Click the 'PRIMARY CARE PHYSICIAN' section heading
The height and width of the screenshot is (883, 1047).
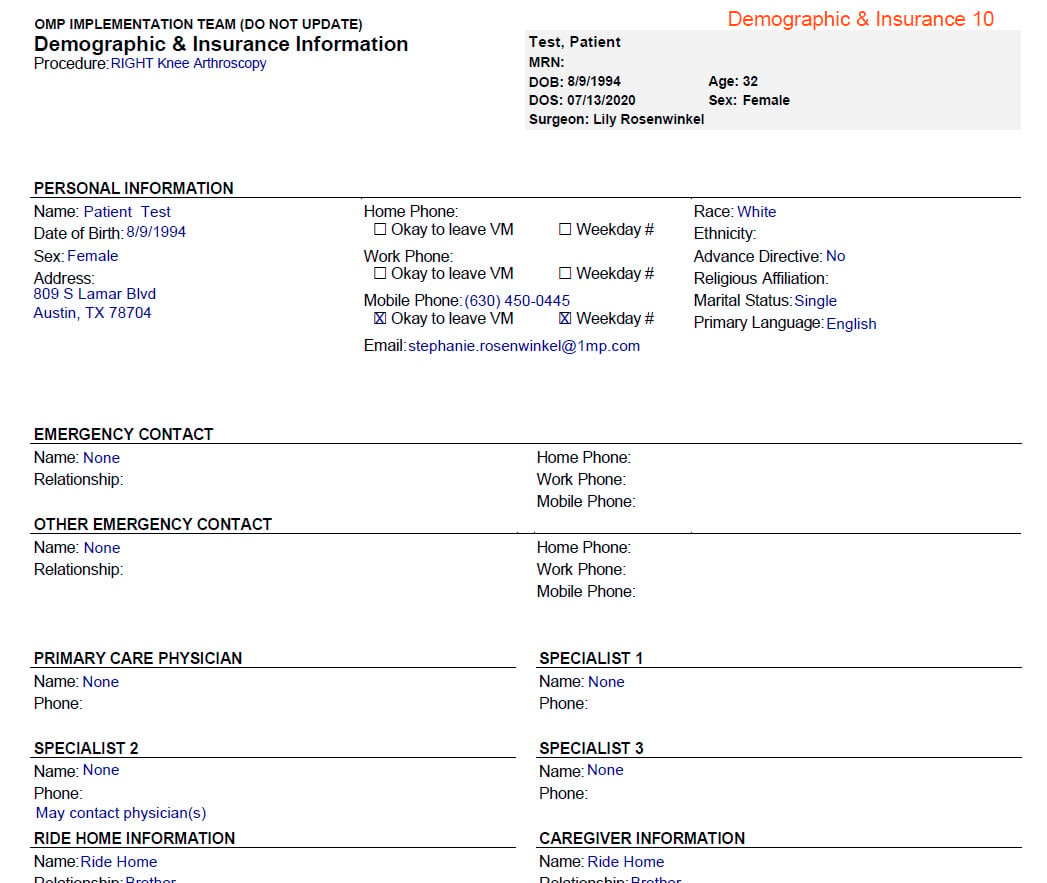coord(138,658)
